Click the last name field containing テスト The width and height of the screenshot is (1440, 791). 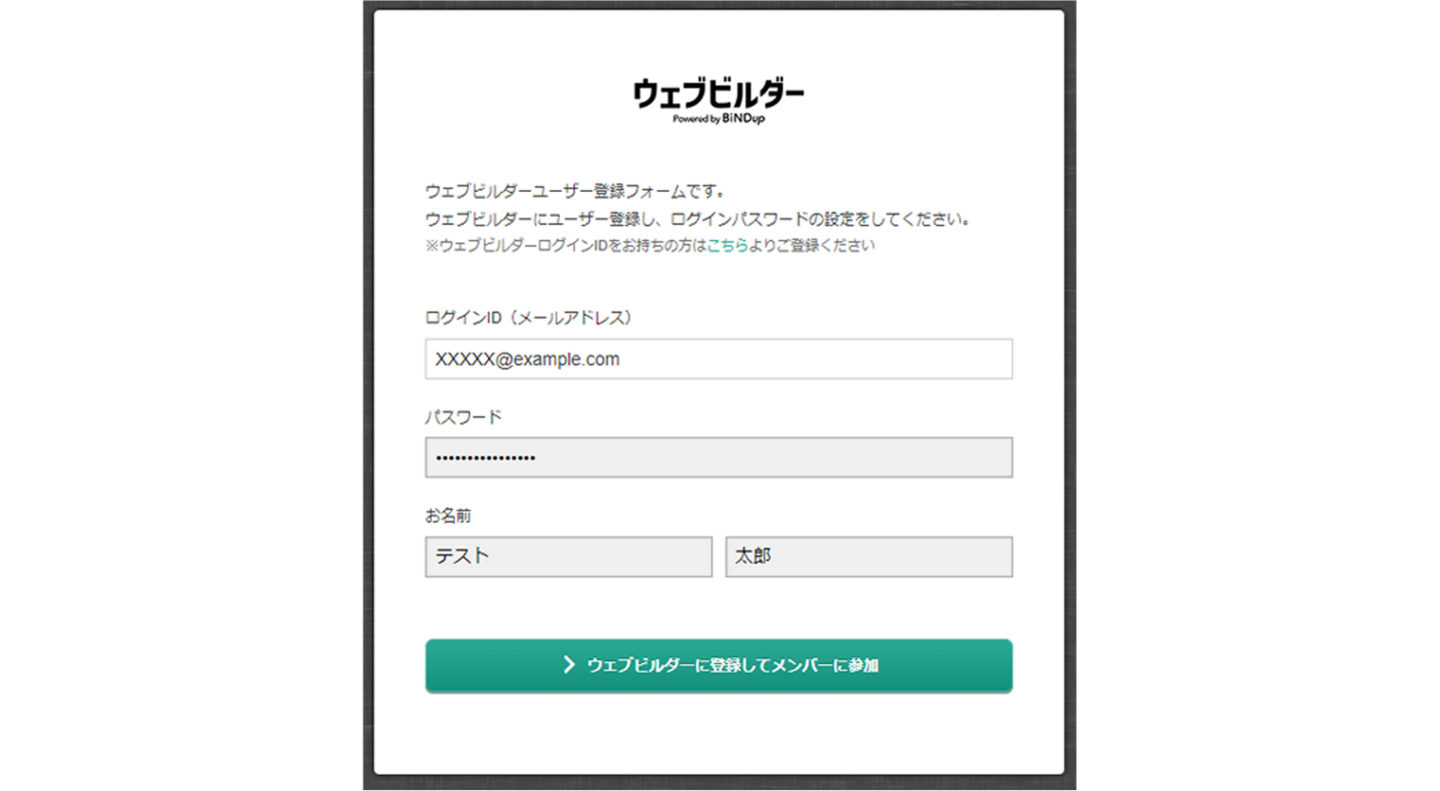(x=568, y=557)
